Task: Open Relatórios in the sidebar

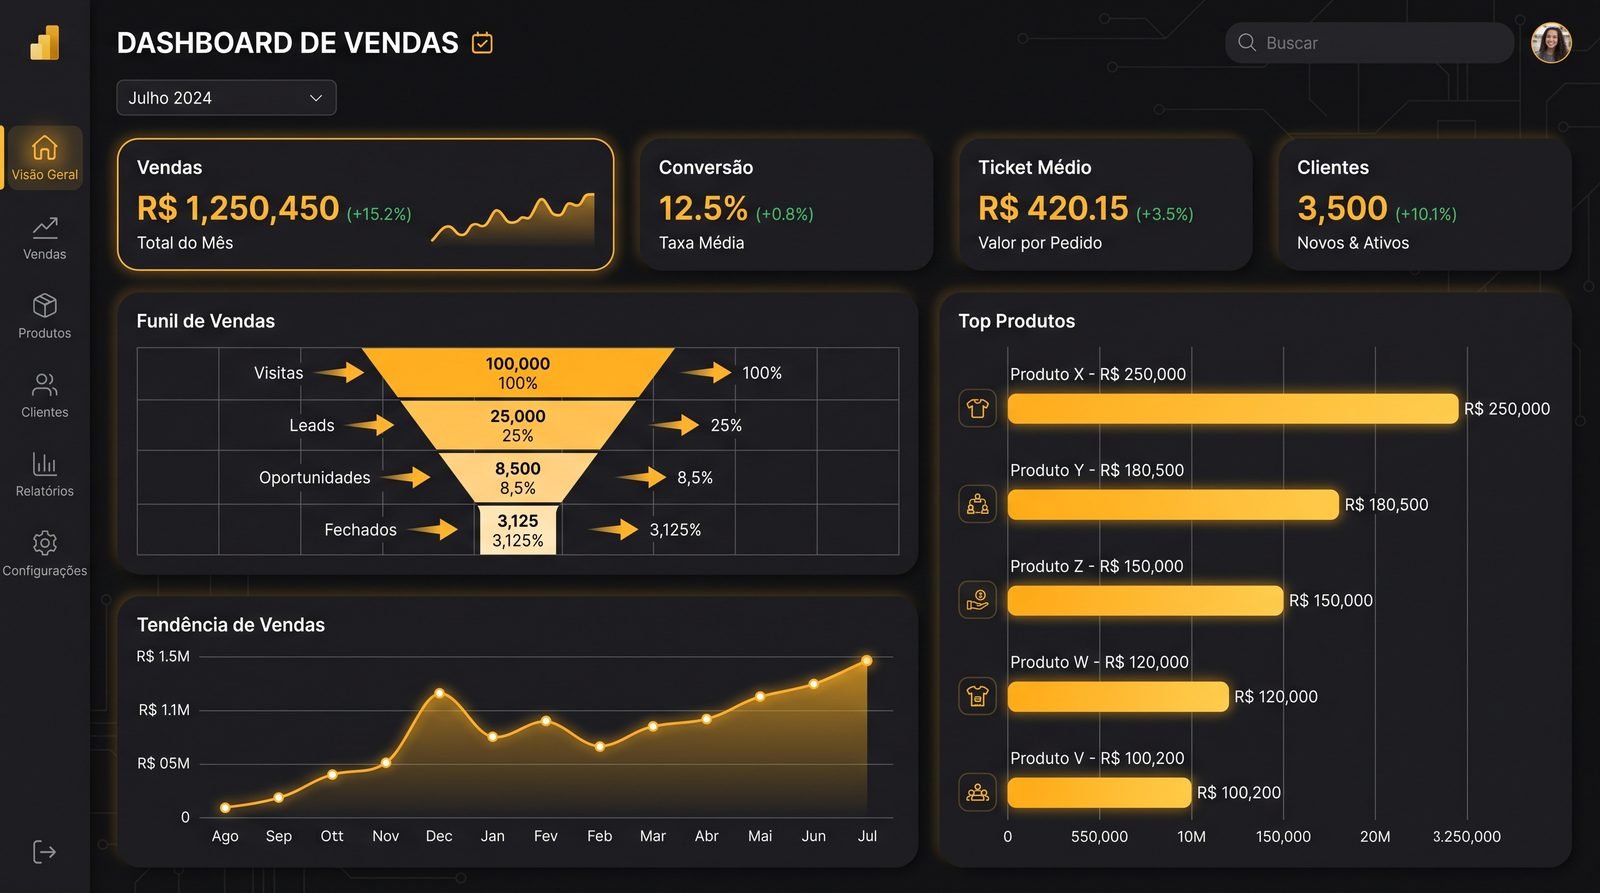Action: [44, 474]
